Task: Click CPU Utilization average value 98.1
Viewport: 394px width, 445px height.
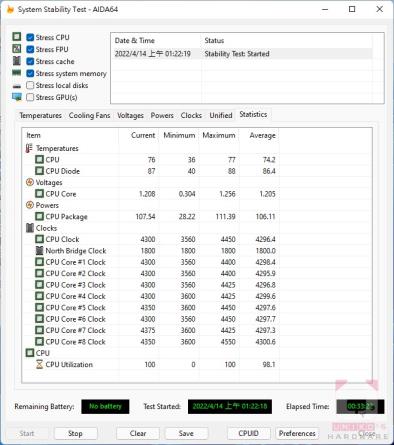Action: point(269,364)
